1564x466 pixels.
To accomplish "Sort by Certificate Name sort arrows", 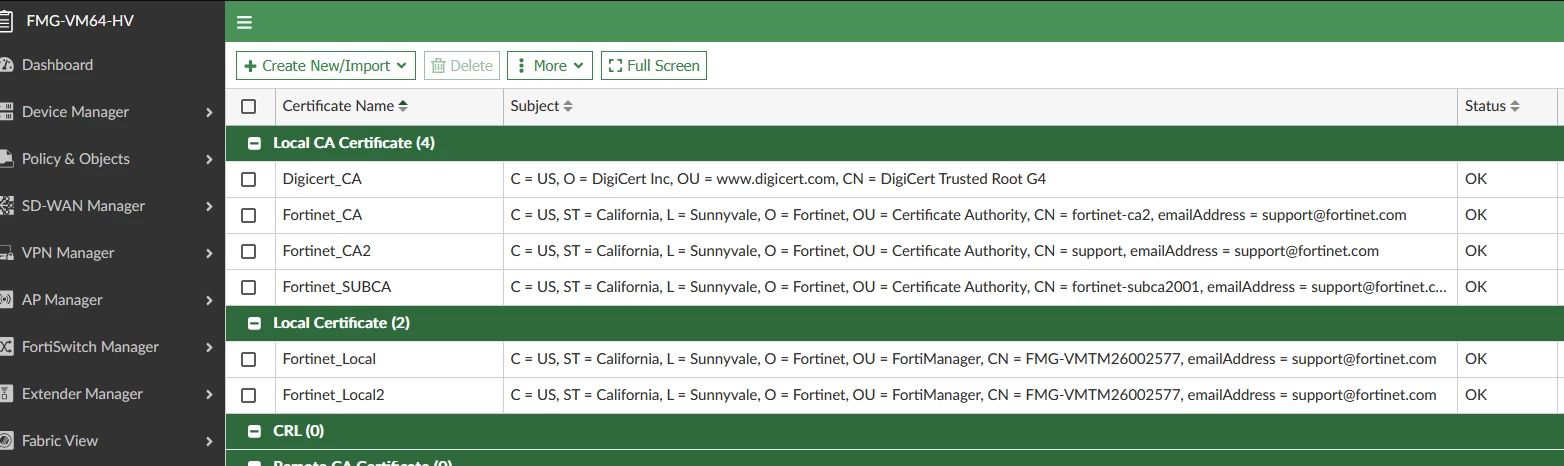I will [403, 106].
